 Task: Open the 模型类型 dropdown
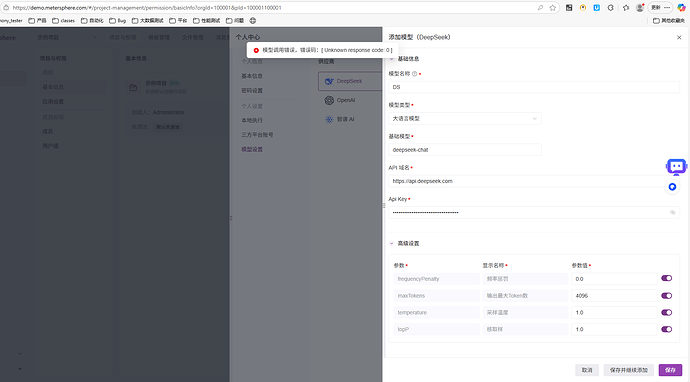pos(465,118)
